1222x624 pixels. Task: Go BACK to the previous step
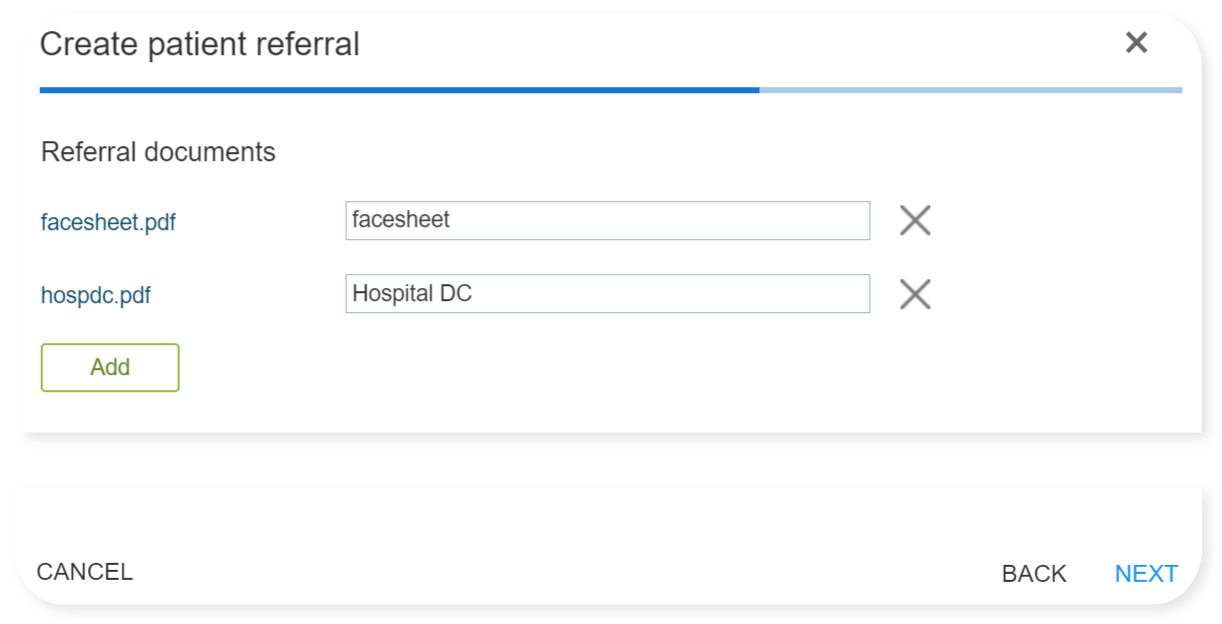[1034, 574]
